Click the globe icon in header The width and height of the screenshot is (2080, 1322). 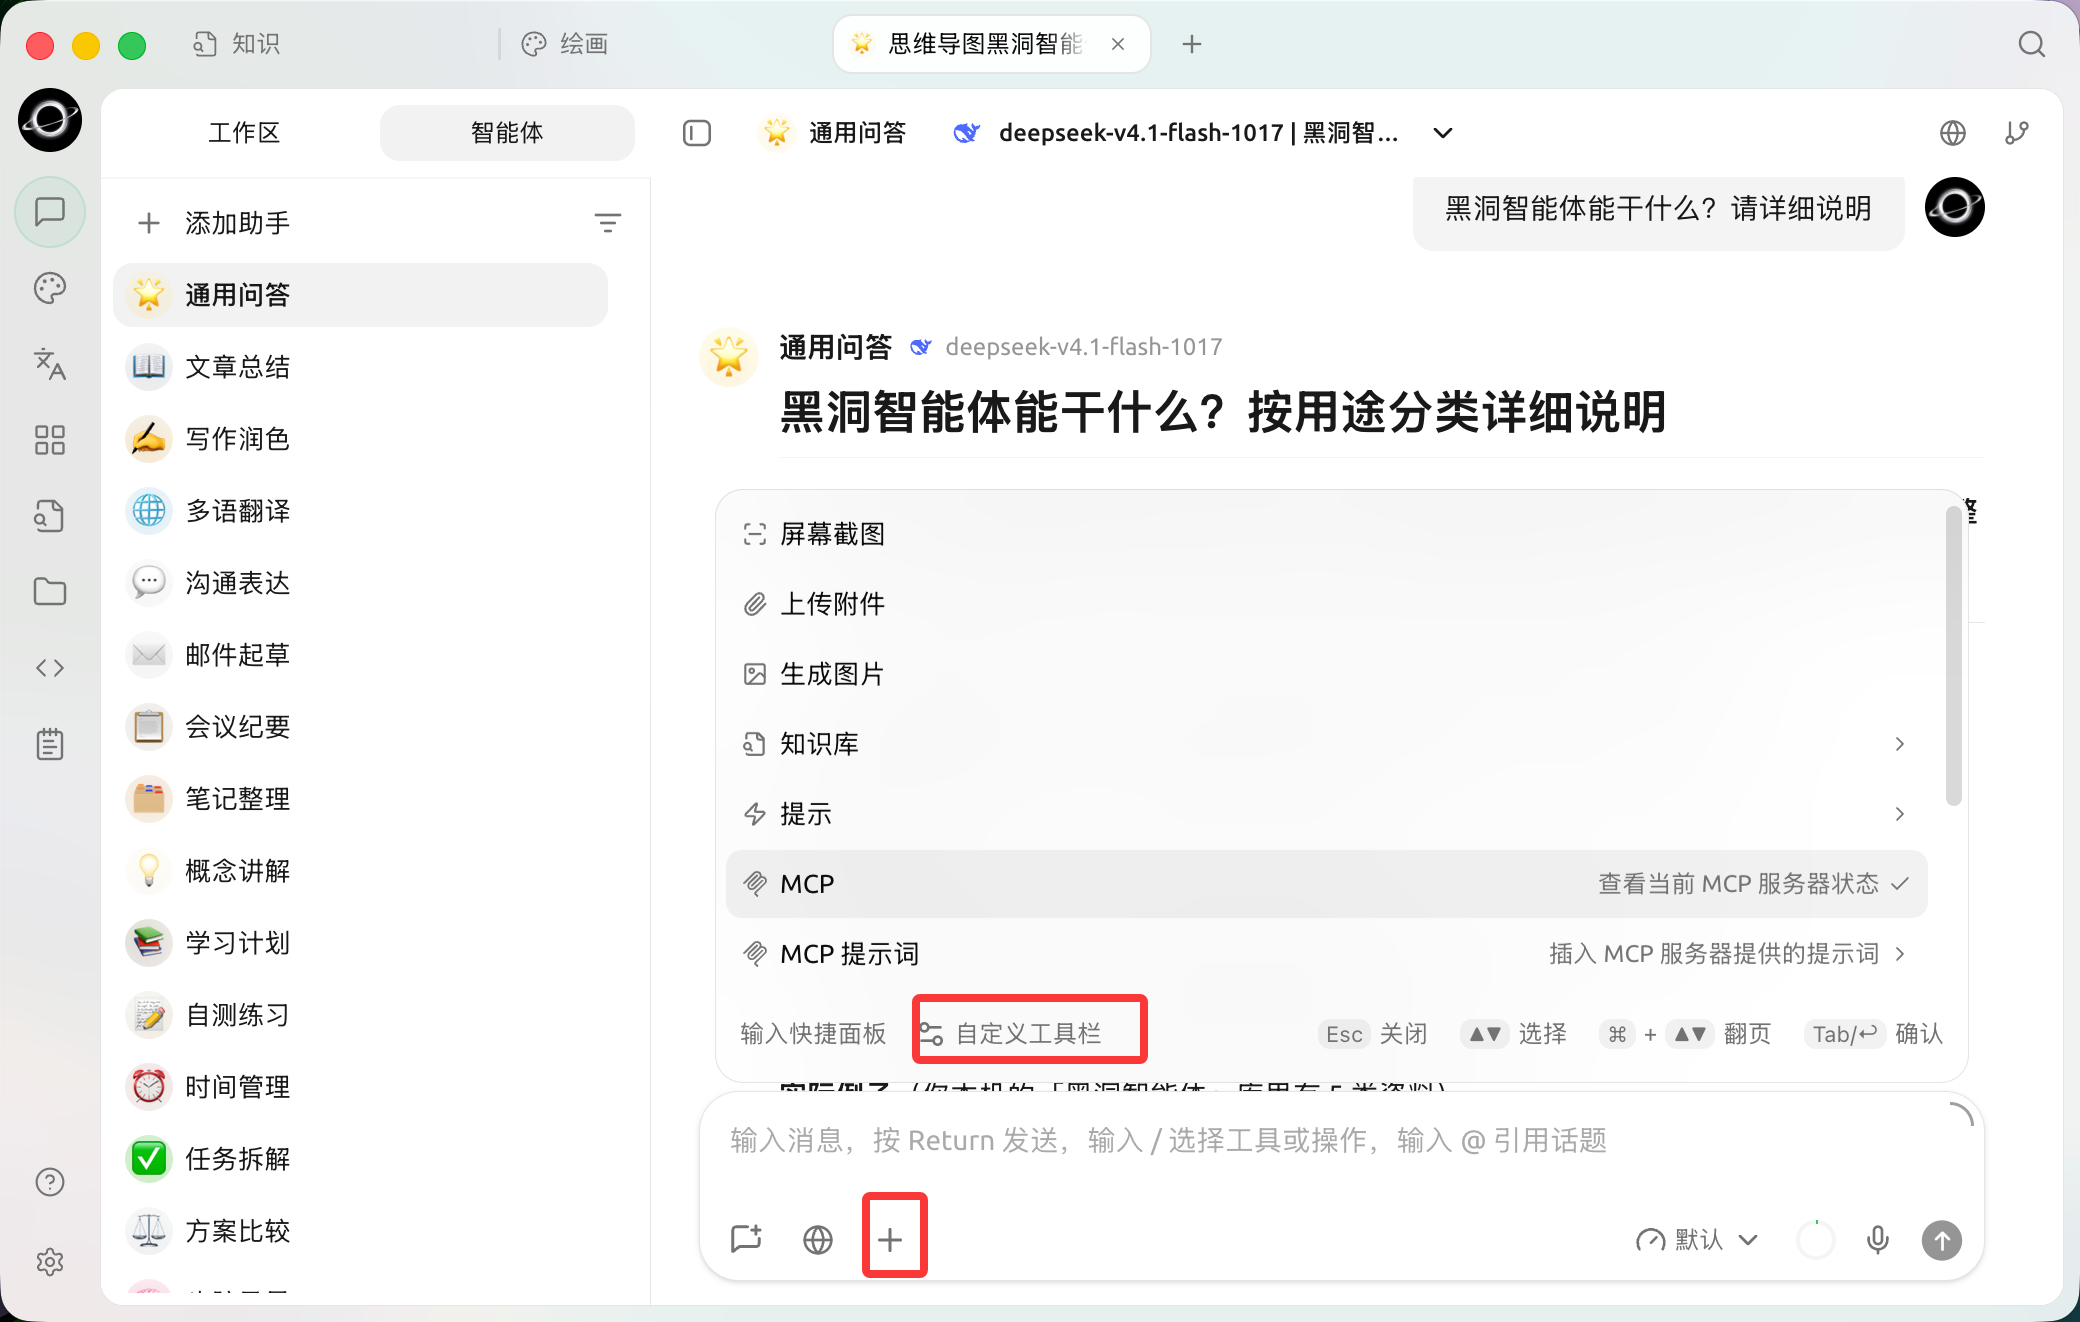pyautogui.click(x=1953, y=133)
